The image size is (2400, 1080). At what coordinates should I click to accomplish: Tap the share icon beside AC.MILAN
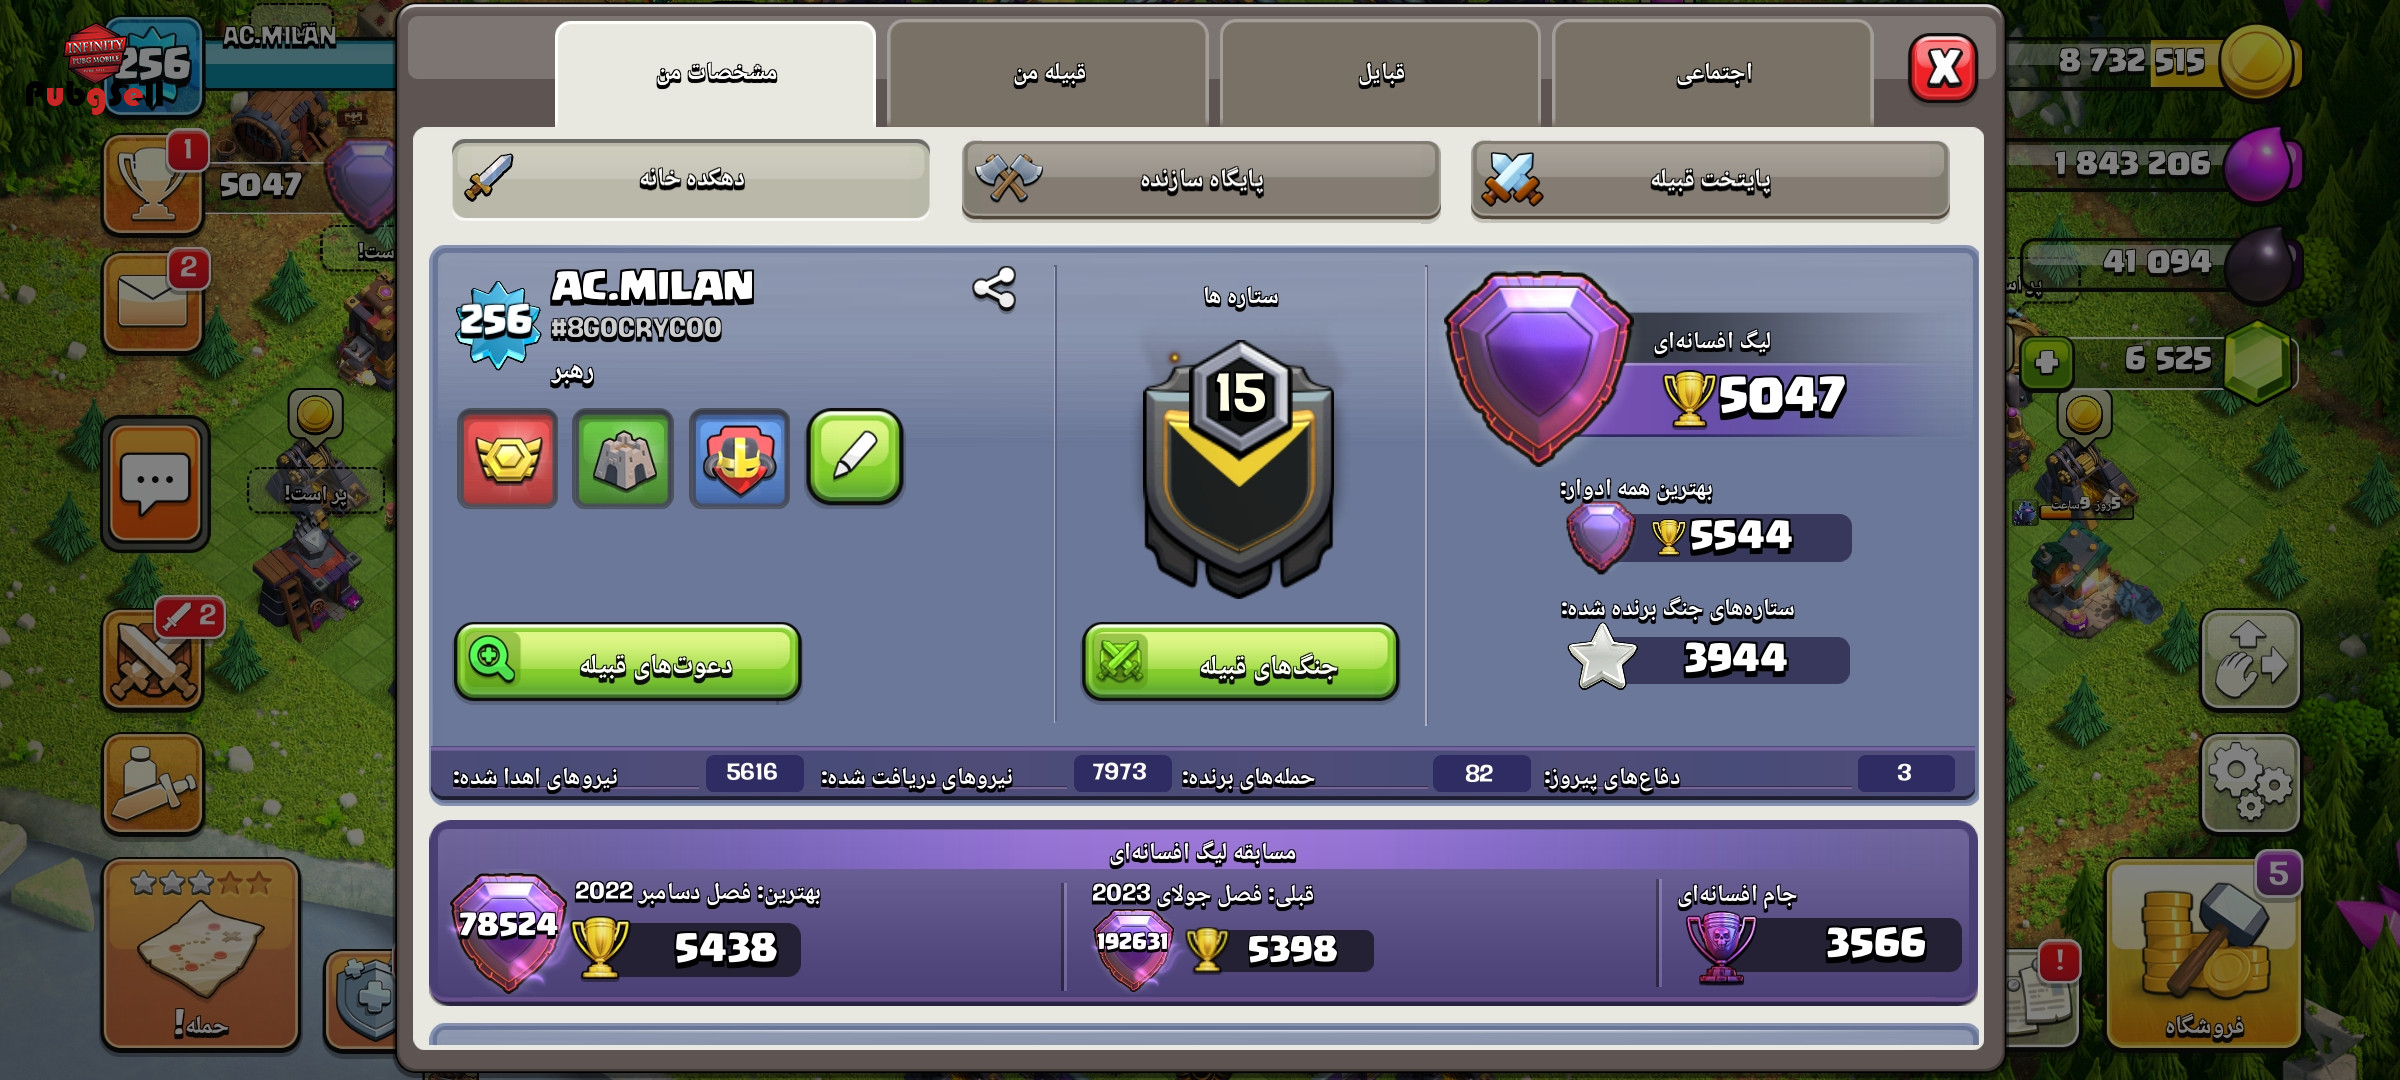click(x=994, y=289)
